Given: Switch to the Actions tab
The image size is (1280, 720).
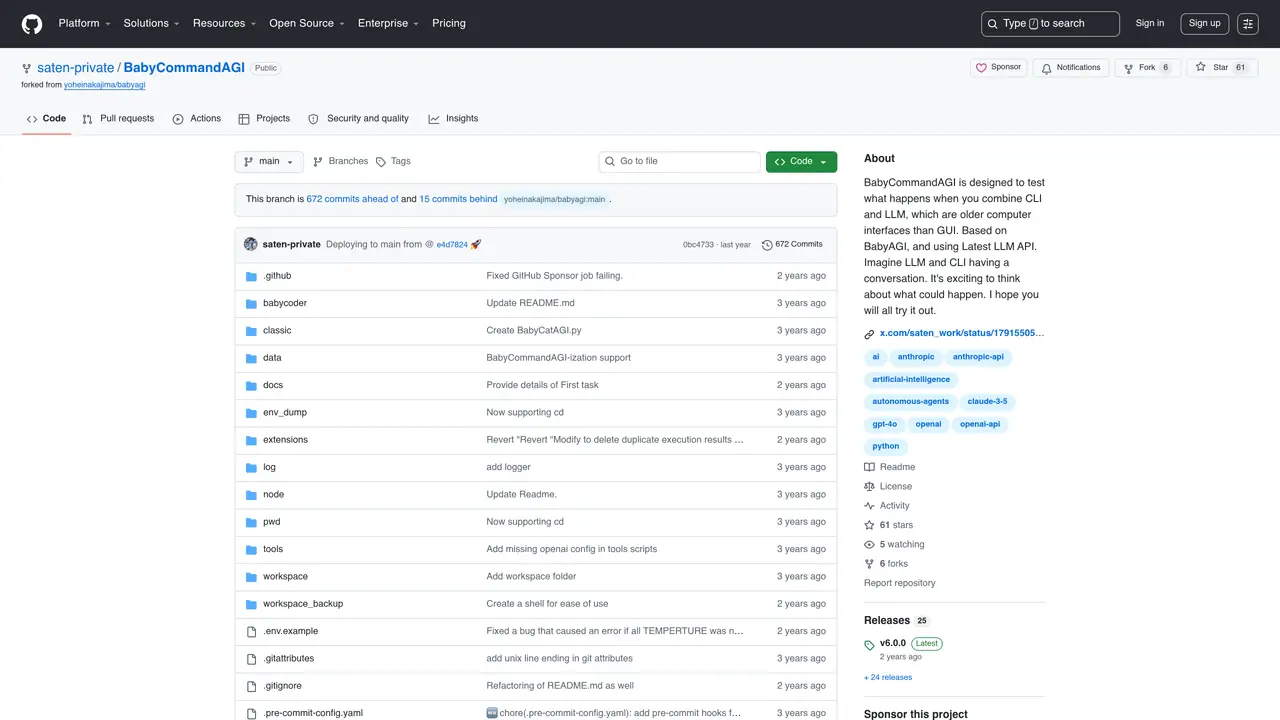Looking at the screenshot, I should 196,119.
